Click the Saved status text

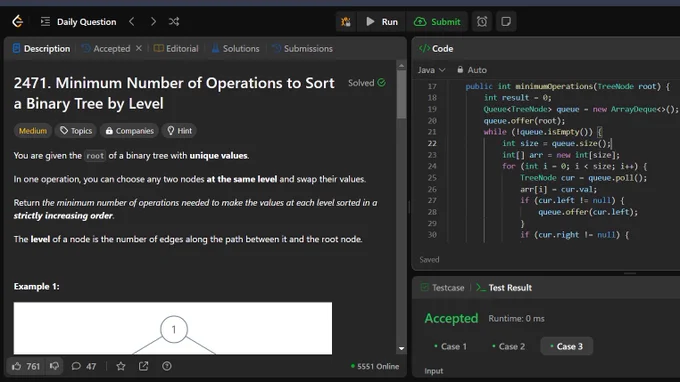coord(429,260)
